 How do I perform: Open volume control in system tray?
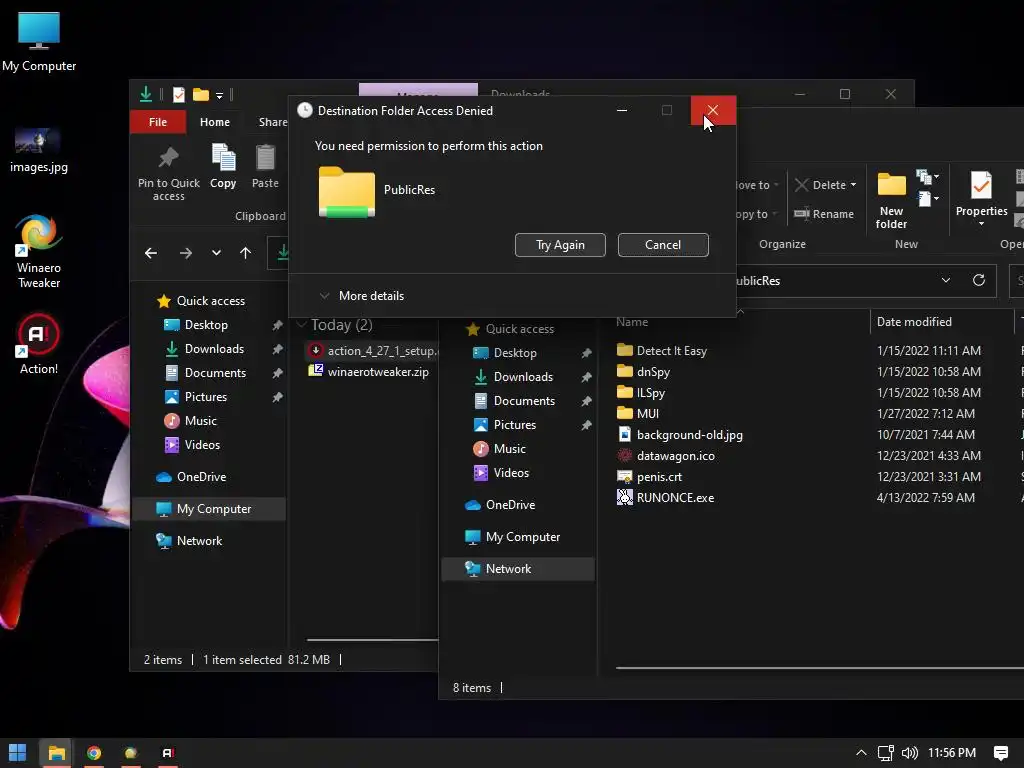point(910,753)
